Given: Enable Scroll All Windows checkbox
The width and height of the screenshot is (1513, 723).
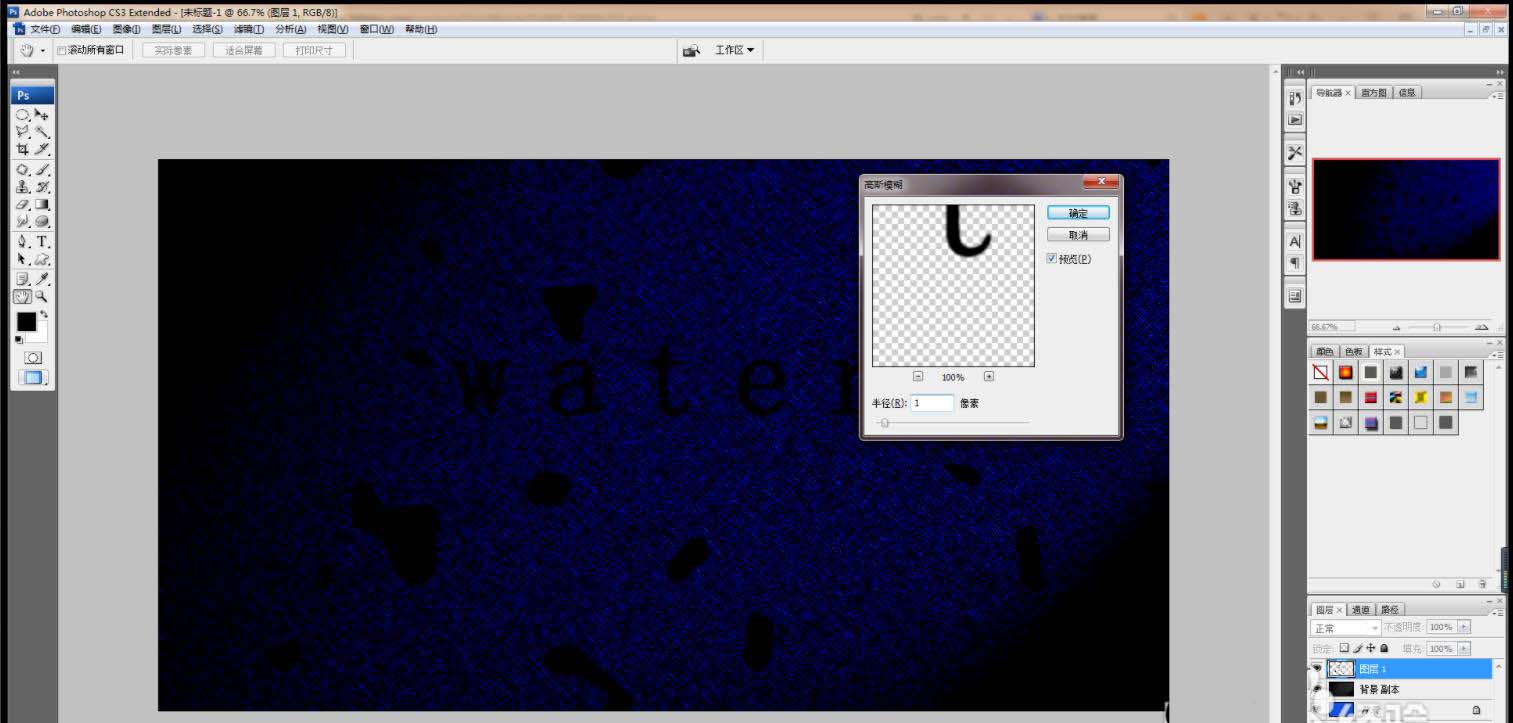Looking at the screenshot, I should click(x=61, y=50).
